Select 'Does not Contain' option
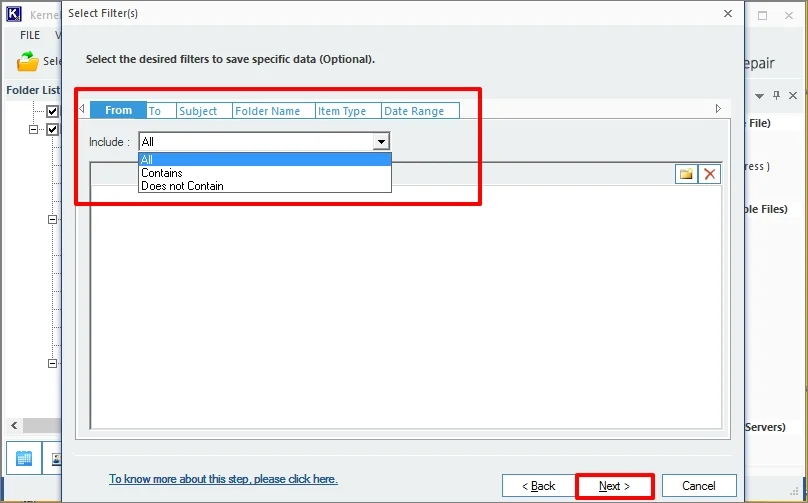Viewport: 808px width, 503px height. (265, 186)
